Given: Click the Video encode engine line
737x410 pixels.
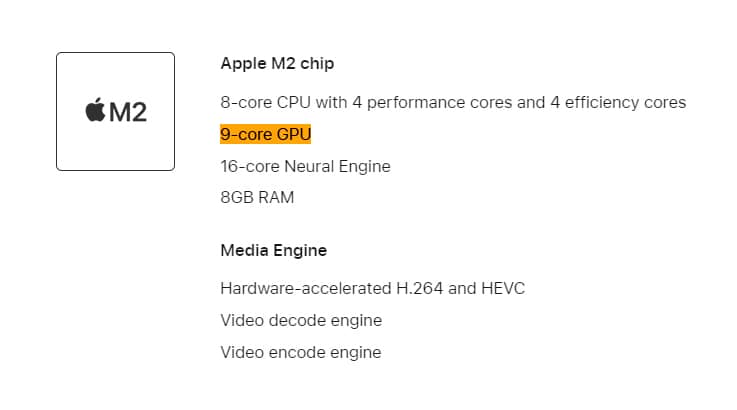Looking at the screenshot, I should [300, 352].
